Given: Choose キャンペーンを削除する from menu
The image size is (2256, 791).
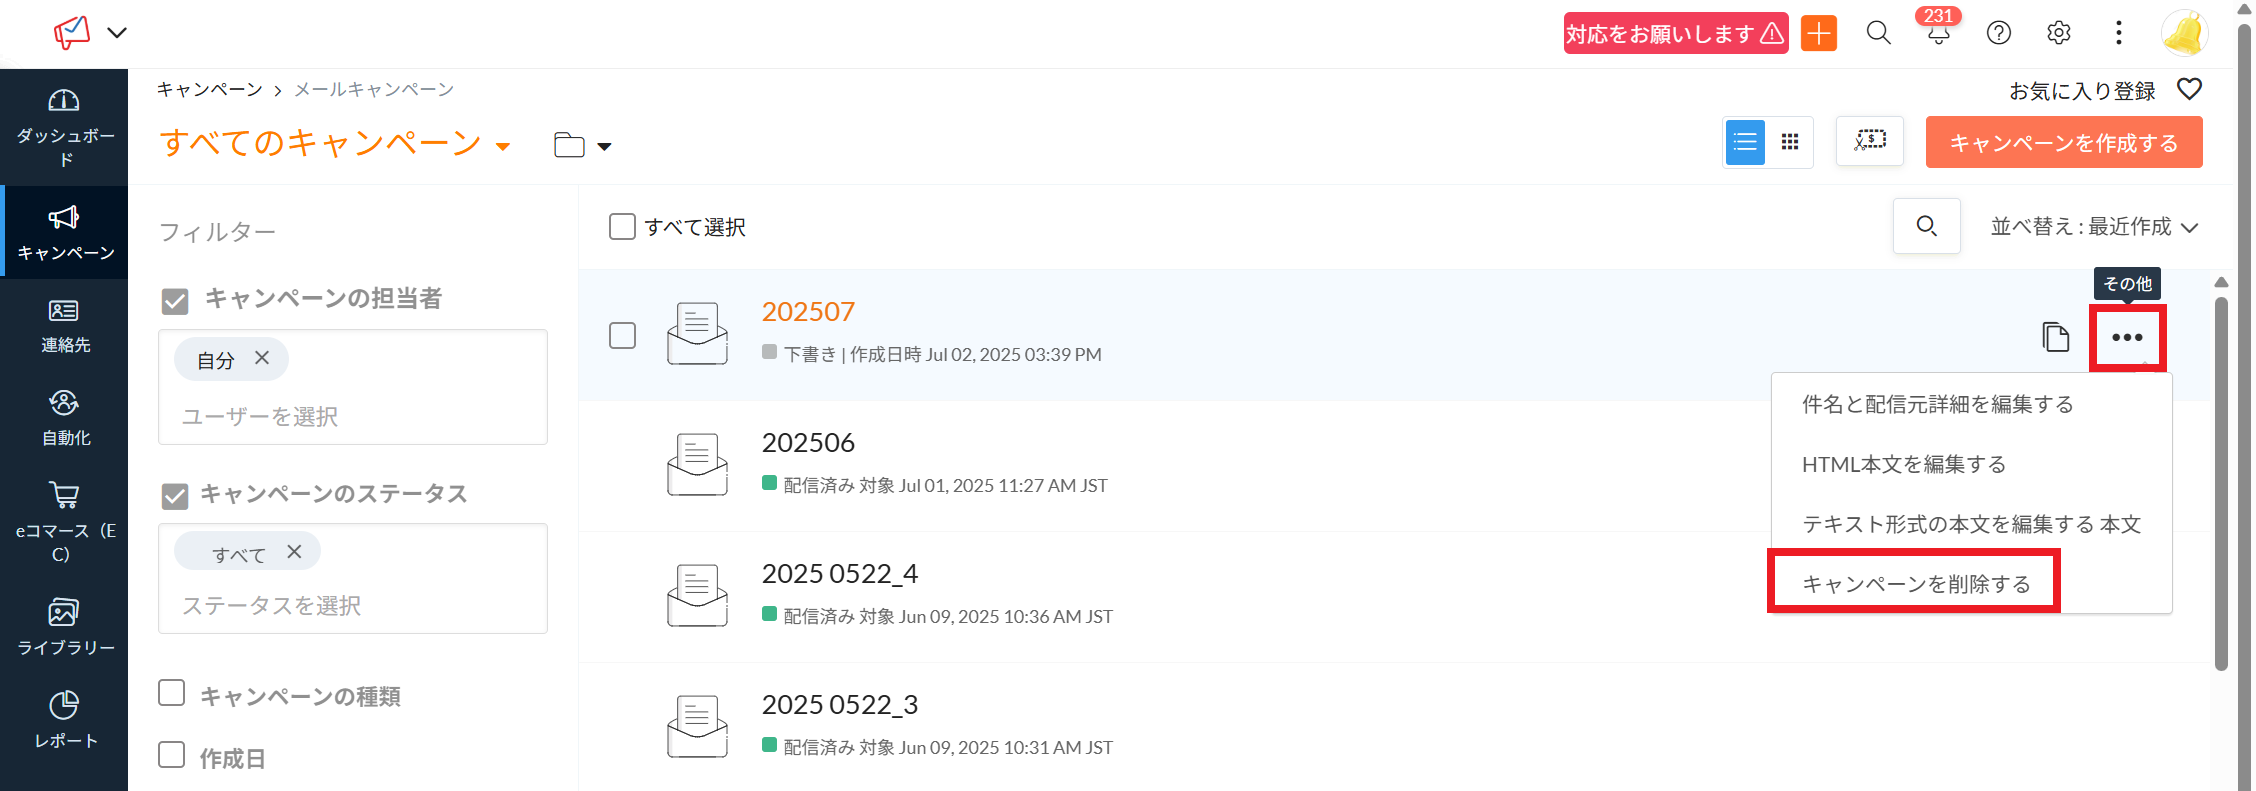Looking at the screenshot, I should 1915,584.
